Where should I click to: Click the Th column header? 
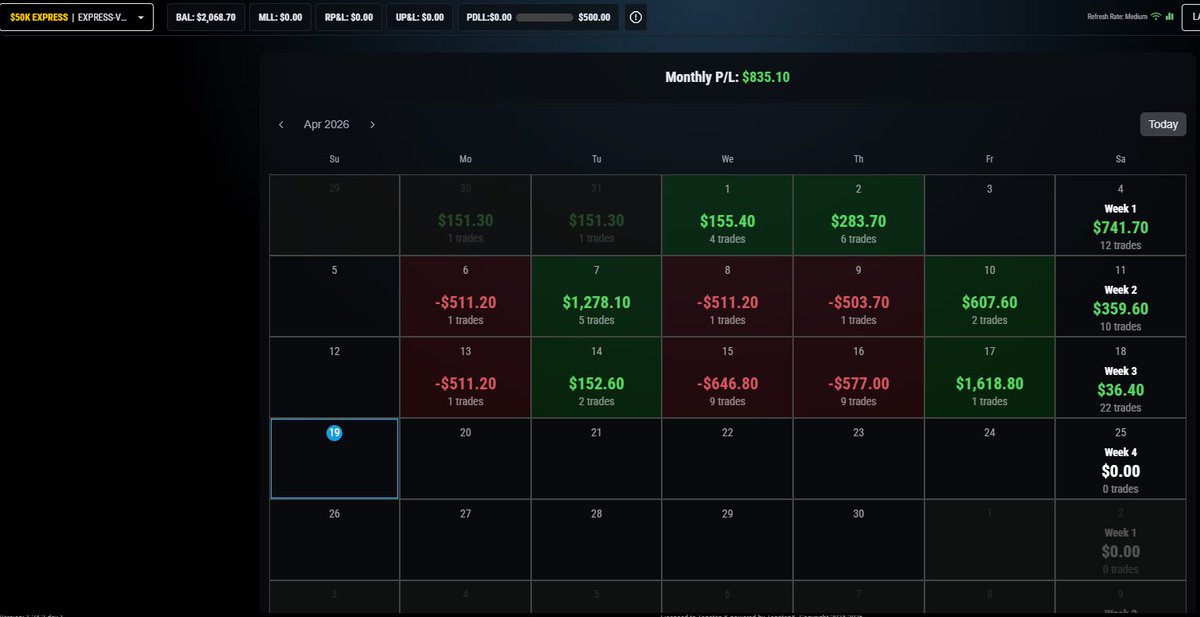(x=858, y=159)
